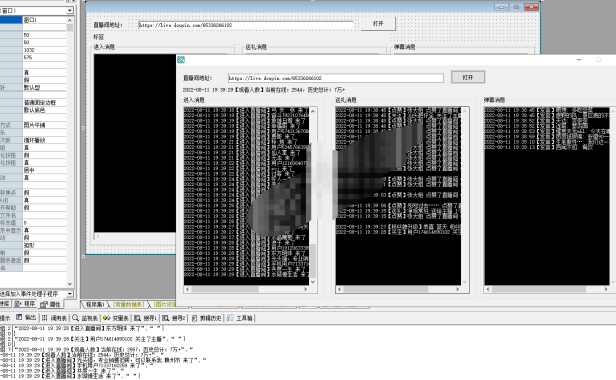This screenshot has width=616, height=380.
Task: Open the 输出 output tab
Action: [x=26, y=318]
